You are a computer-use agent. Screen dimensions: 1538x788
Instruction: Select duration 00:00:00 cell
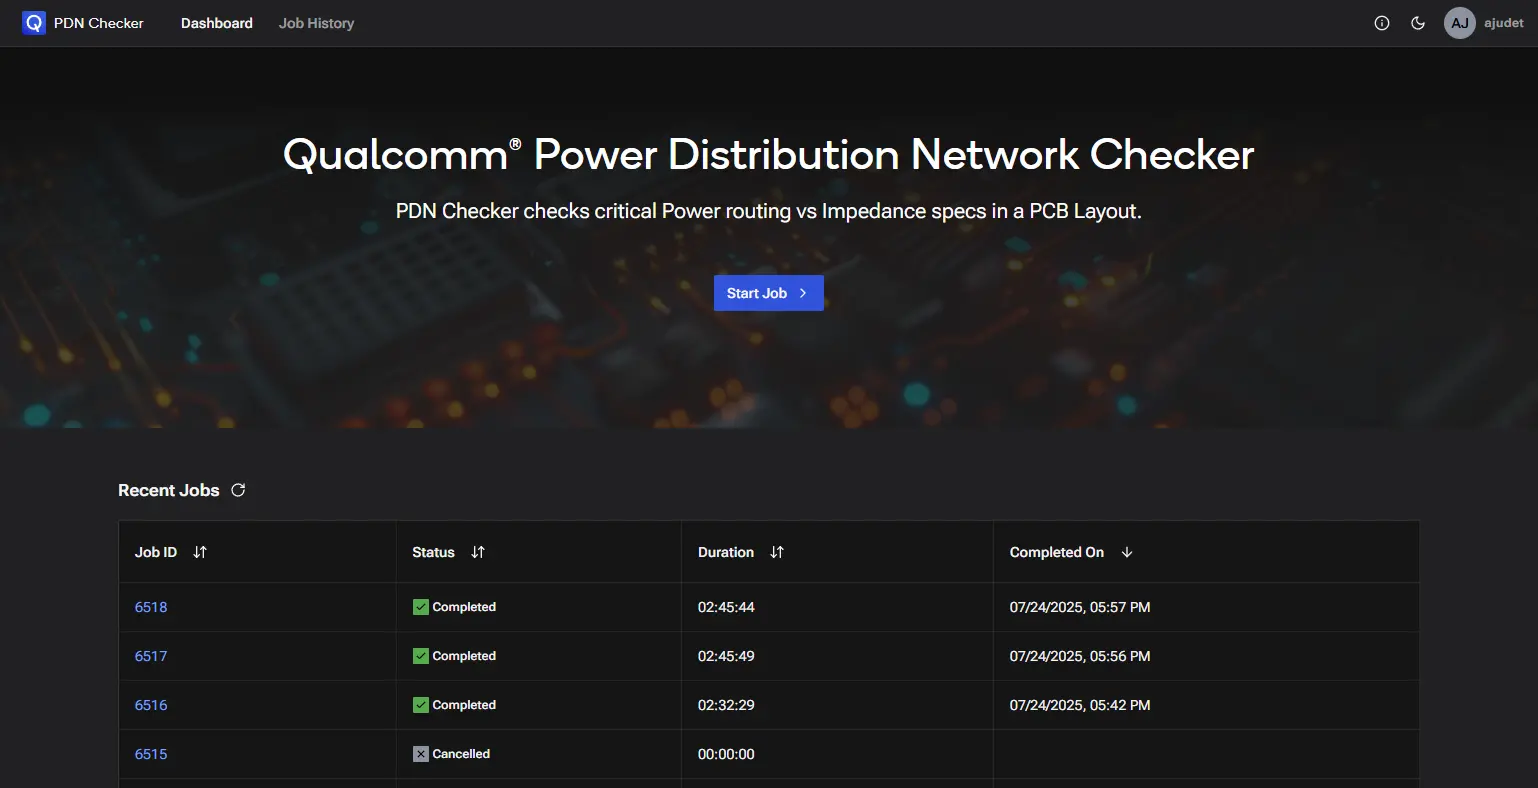[x=726, y=754]
